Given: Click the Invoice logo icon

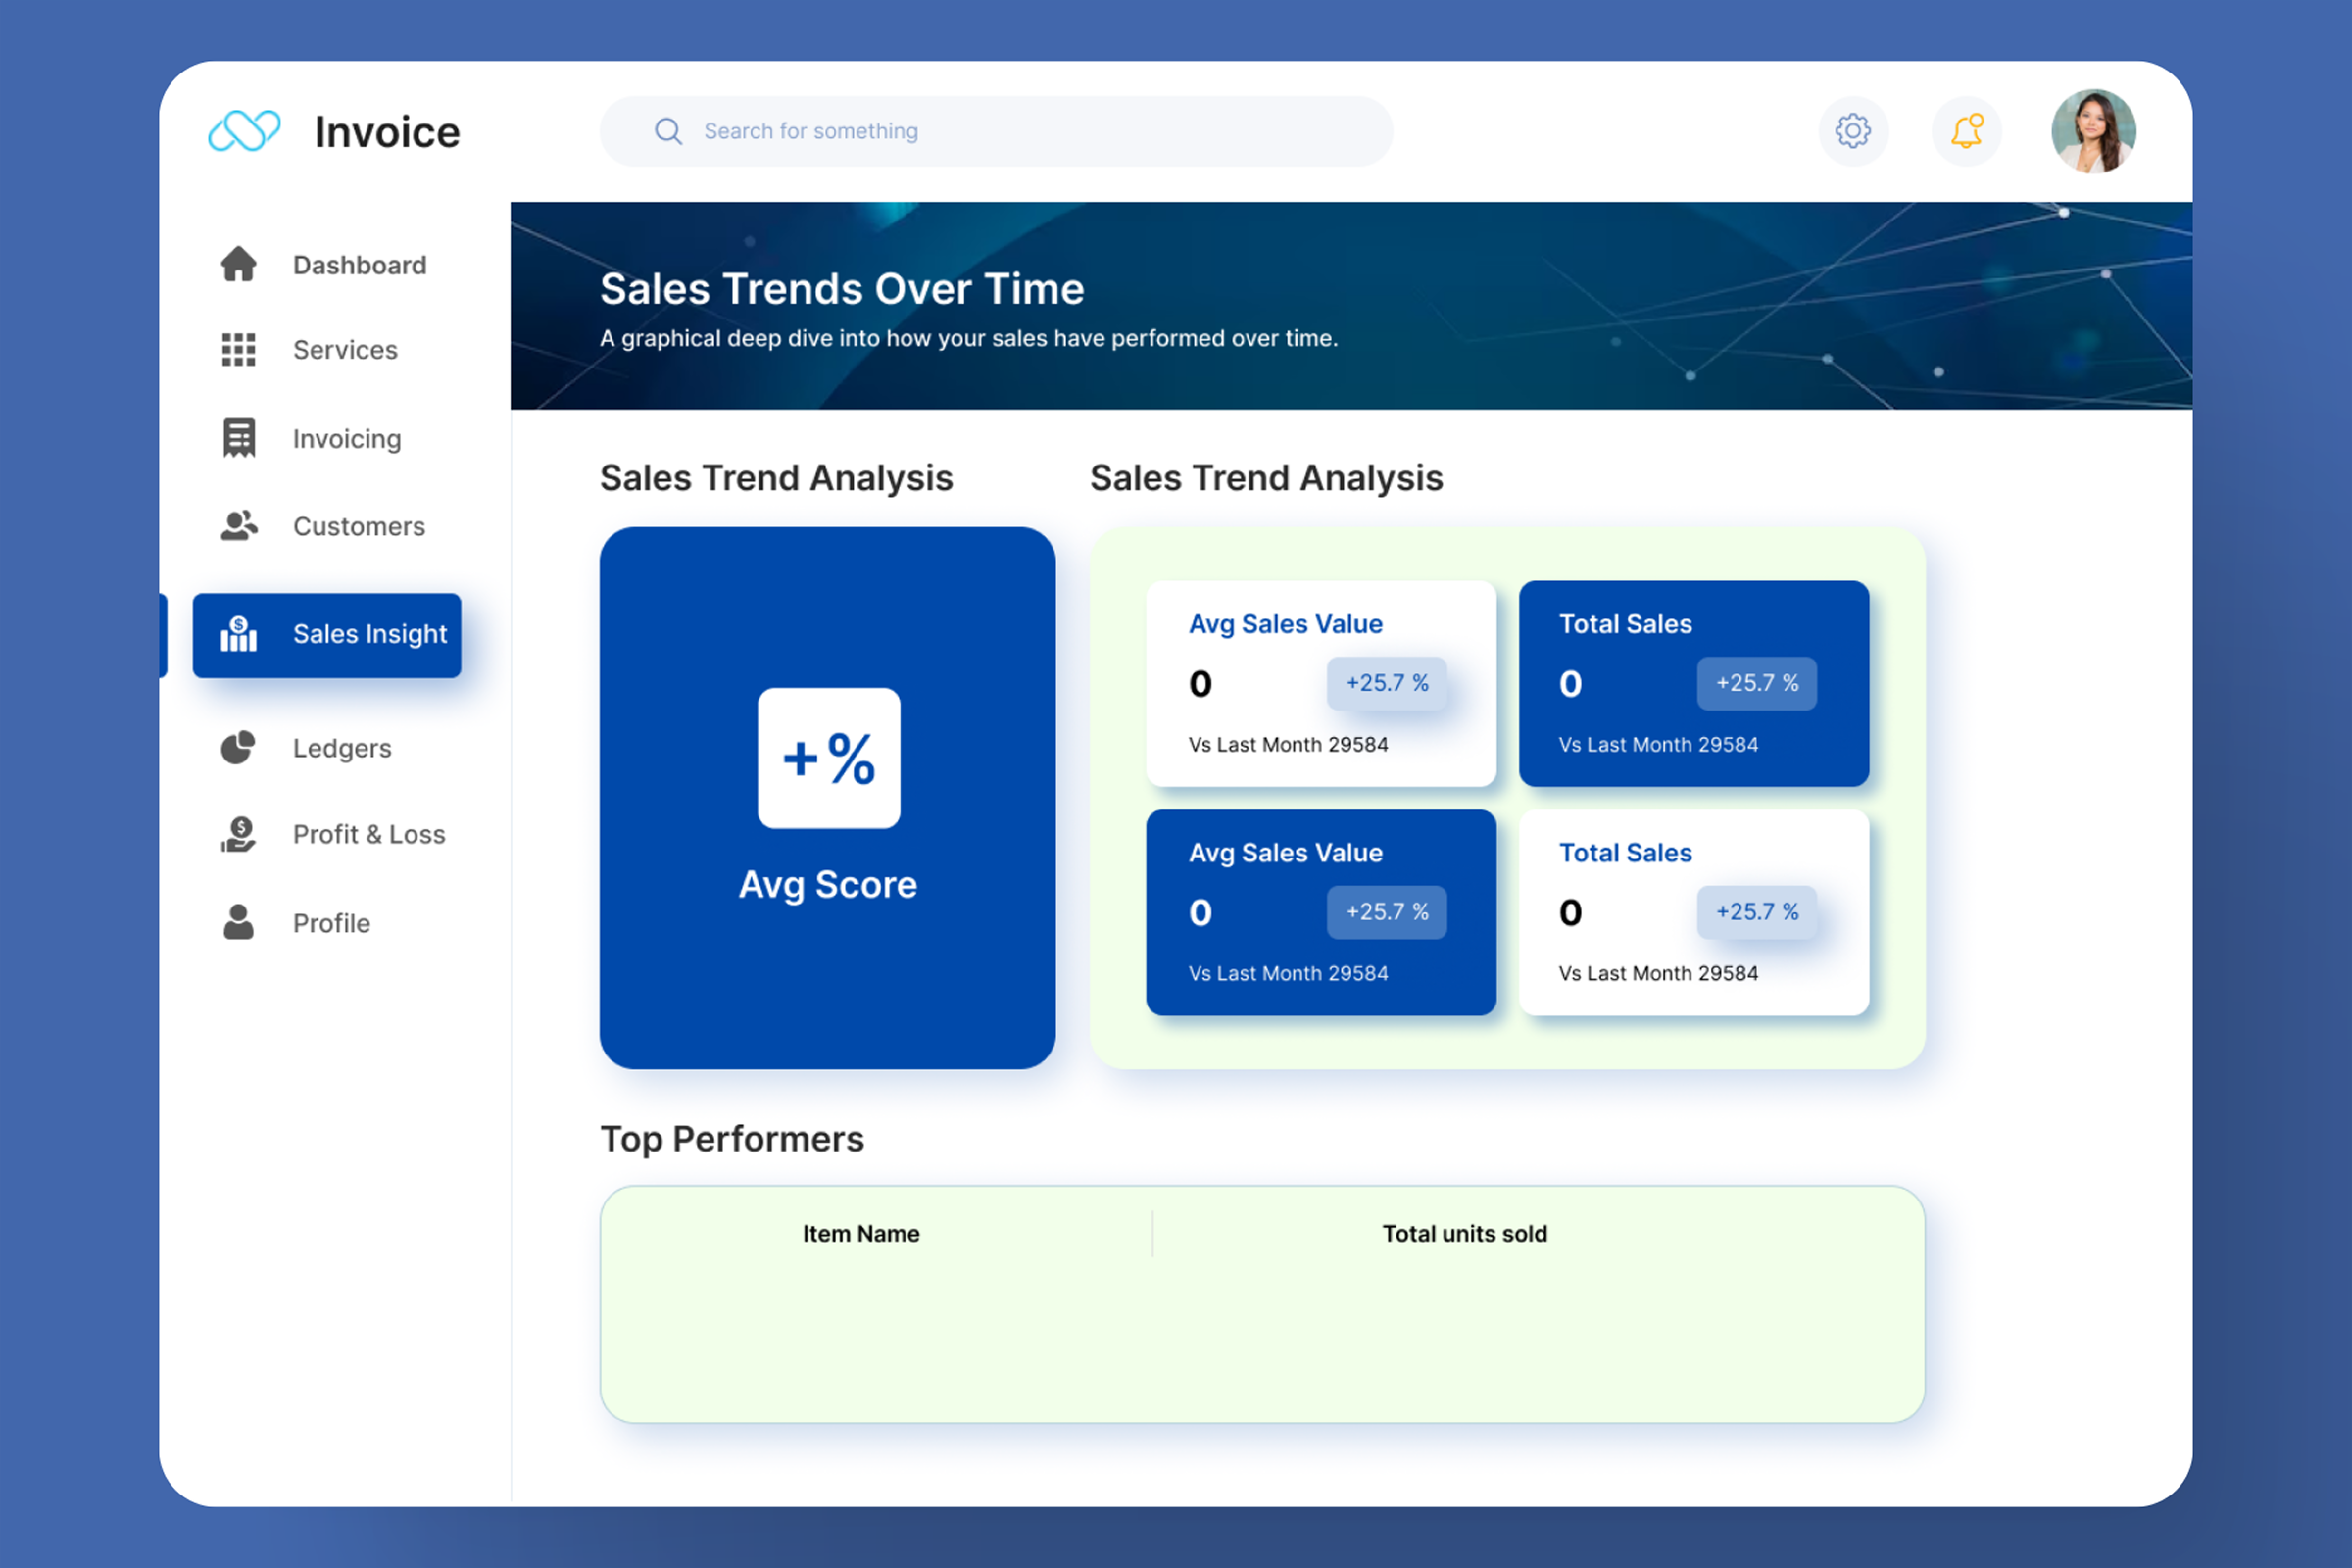Looking at the screenshot, I should (244, 131).
